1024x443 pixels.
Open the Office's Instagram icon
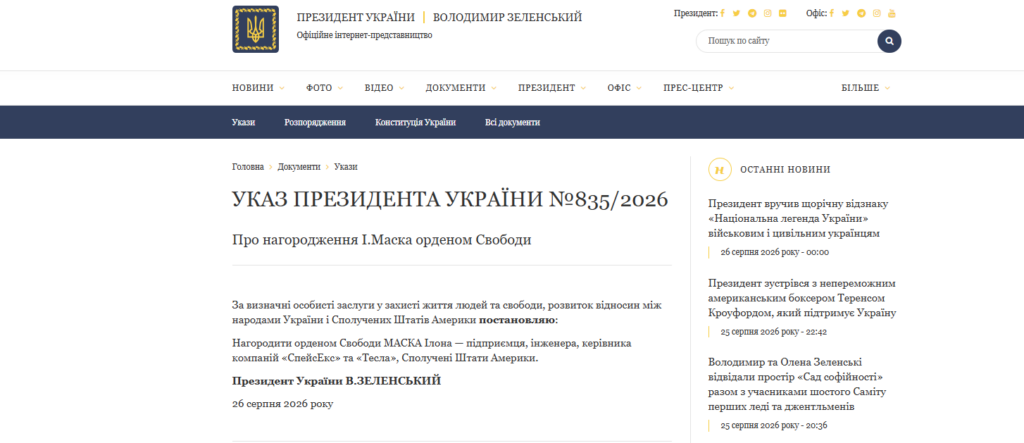(x=876, y=13)
